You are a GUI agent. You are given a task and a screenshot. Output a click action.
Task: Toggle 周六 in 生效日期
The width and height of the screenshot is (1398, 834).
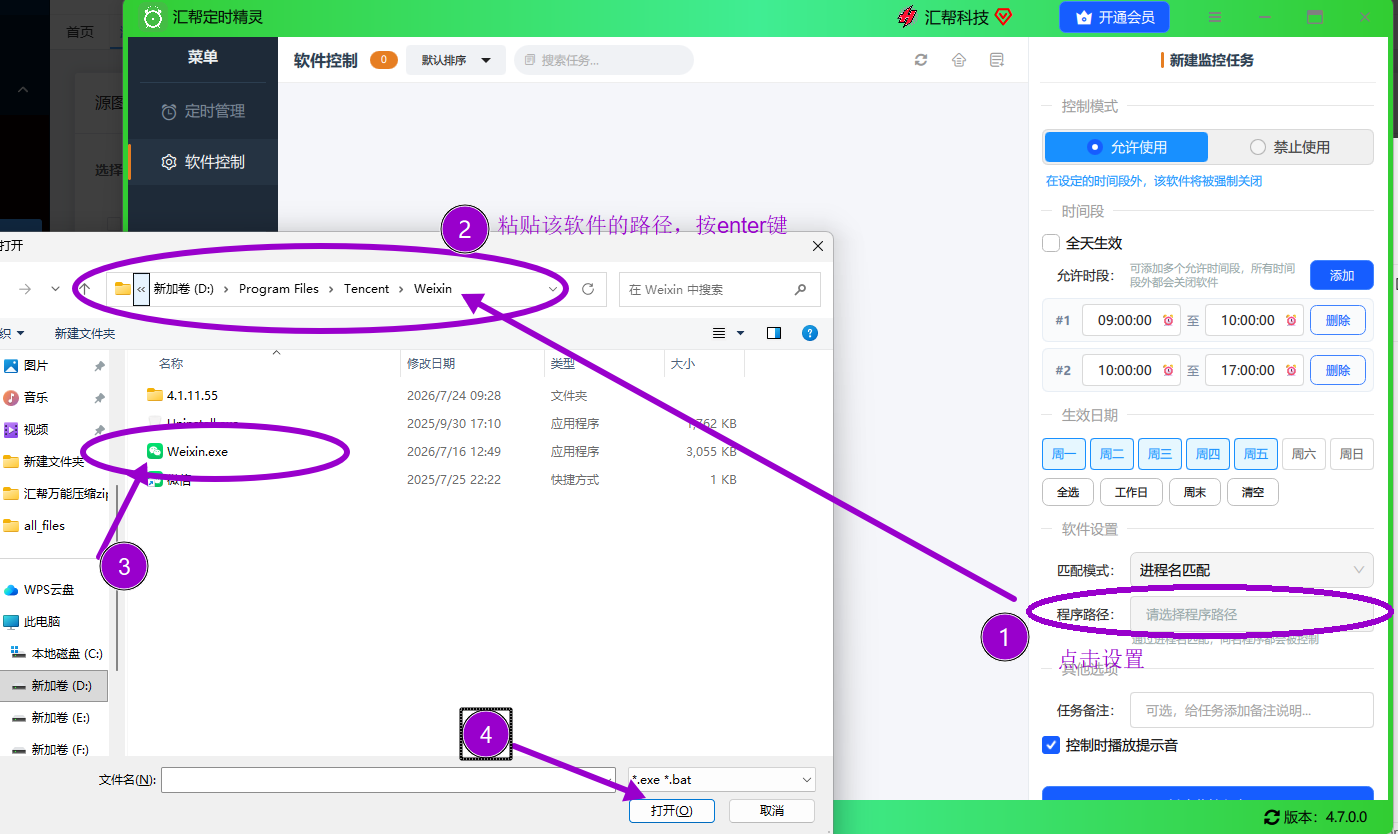tap(1304, 454)
